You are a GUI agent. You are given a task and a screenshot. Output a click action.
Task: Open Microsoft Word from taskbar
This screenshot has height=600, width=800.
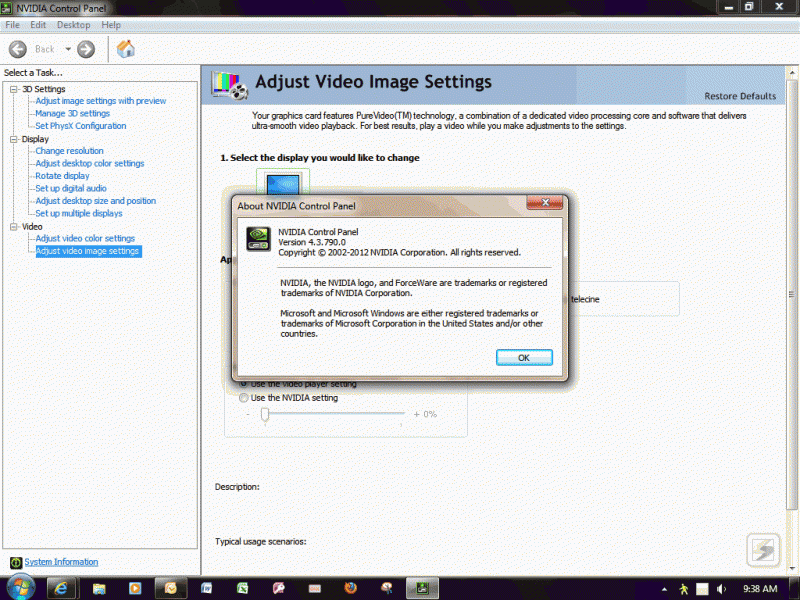207,588
